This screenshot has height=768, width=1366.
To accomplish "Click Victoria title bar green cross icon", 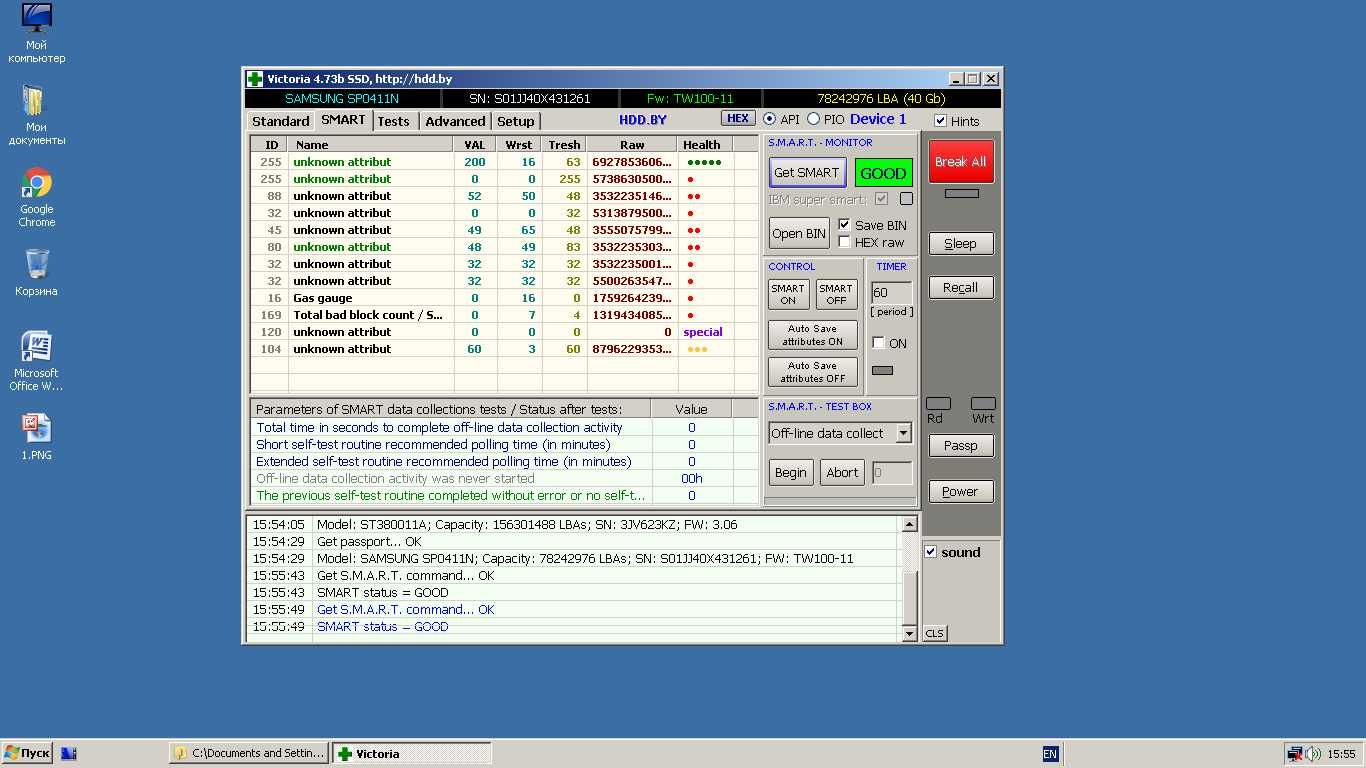I will [x=255, y=79].
